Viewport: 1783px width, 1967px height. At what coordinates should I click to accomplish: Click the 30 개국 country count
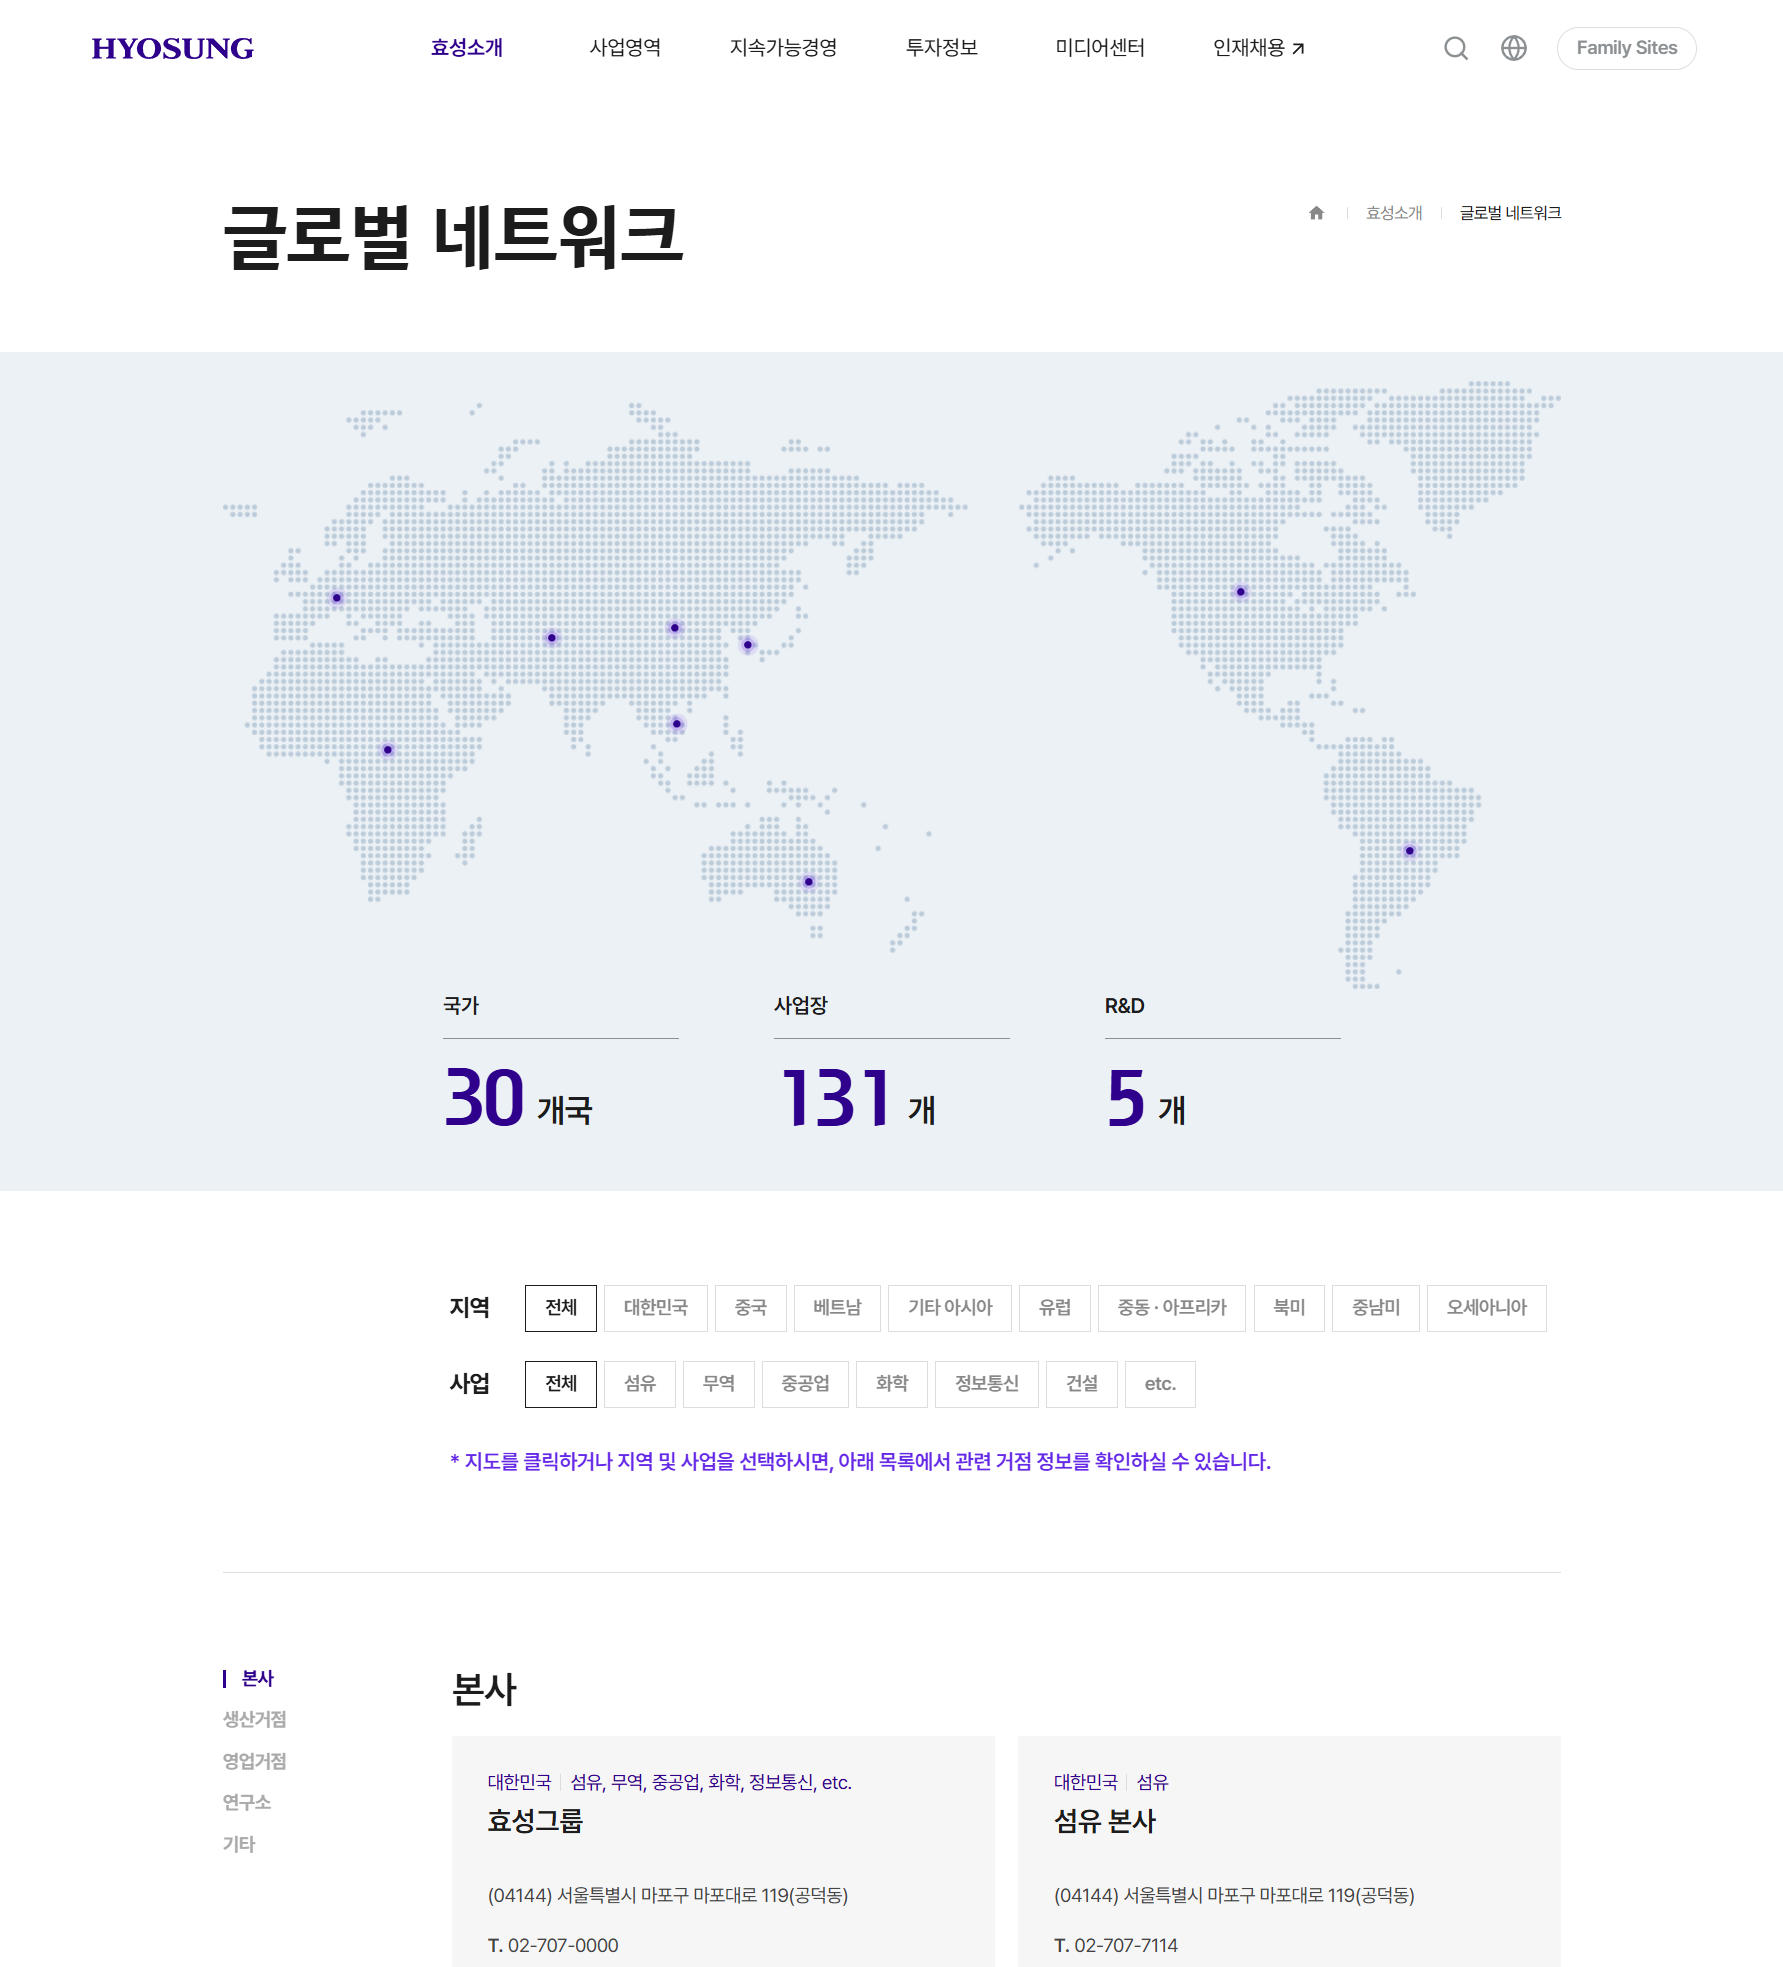click(518, 1098)
